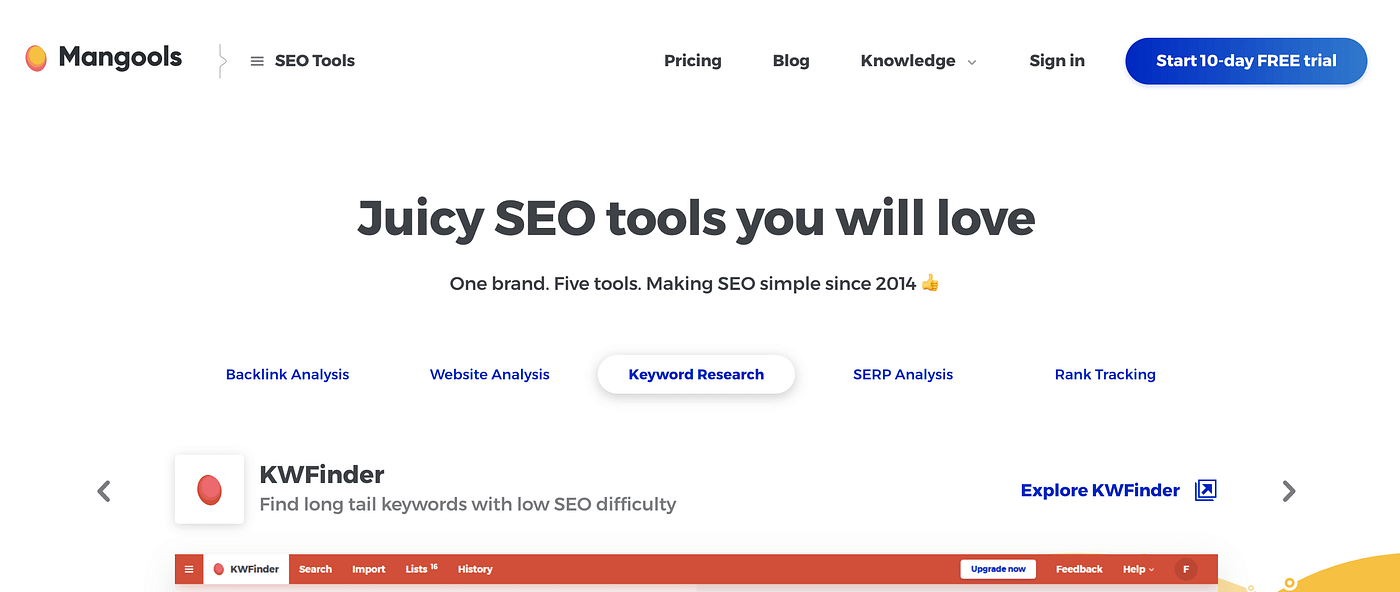Click Start 10-day FREE trial button

coord(1246,61)
